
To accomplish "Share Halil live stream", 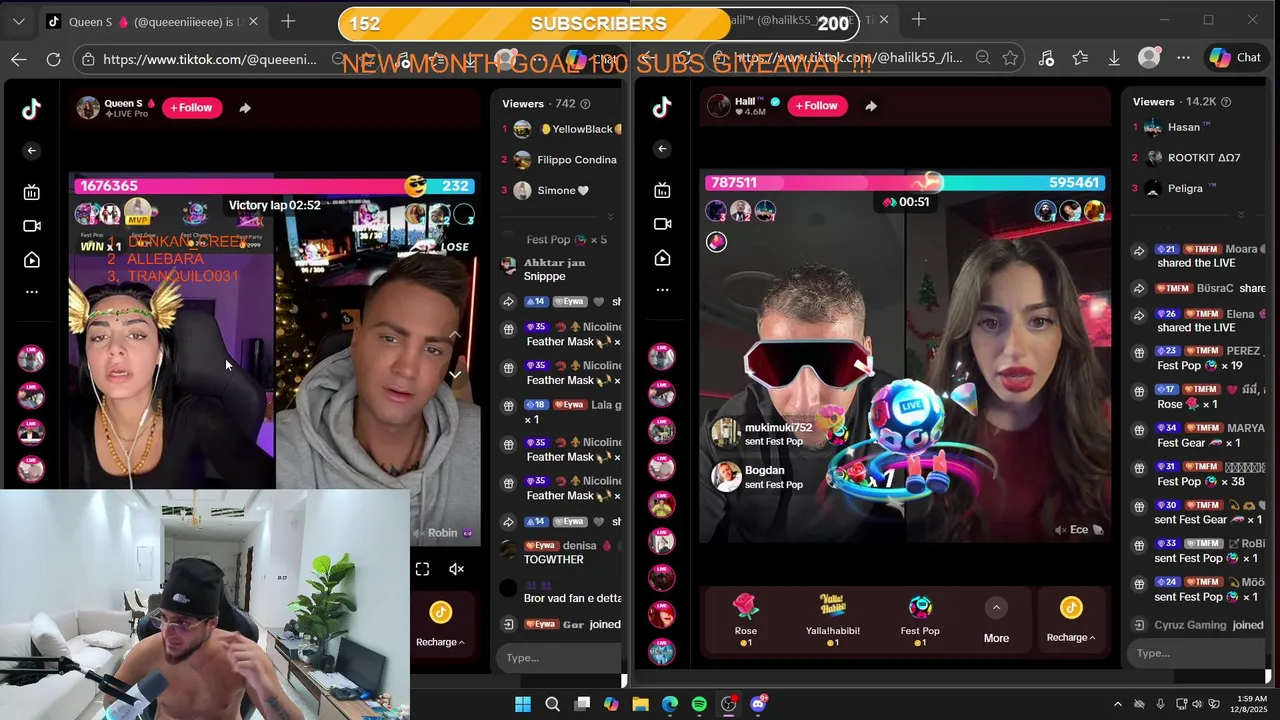I will click(x=871, y=106).
